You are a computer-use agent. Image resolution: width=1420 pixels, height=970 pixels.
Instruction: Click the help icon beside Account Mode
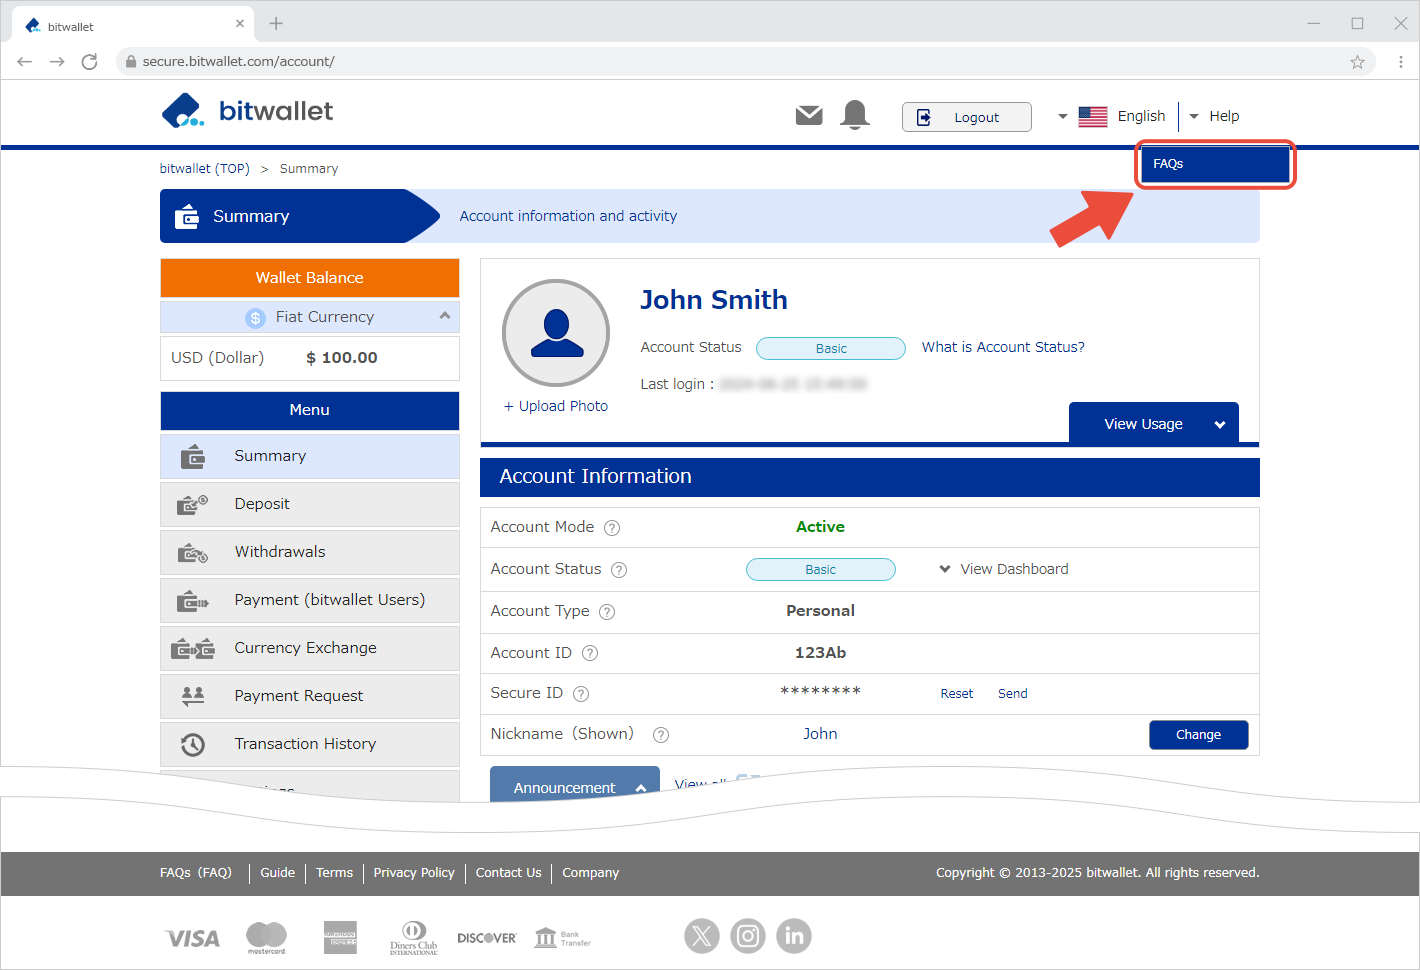612,528
